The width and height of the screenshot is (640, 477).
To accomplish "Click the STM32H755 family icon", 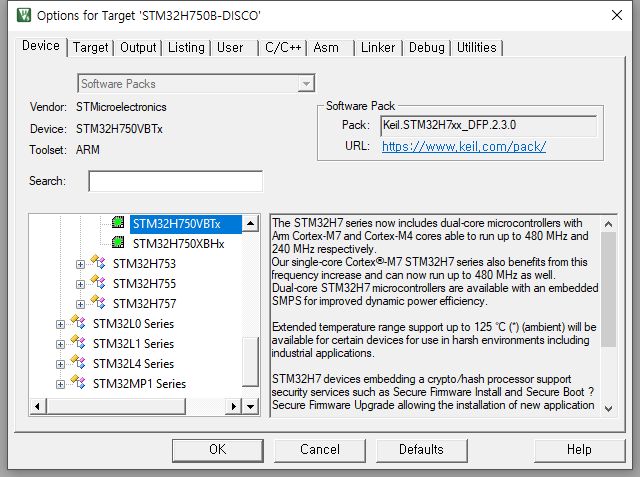I will tap(98, 282).
